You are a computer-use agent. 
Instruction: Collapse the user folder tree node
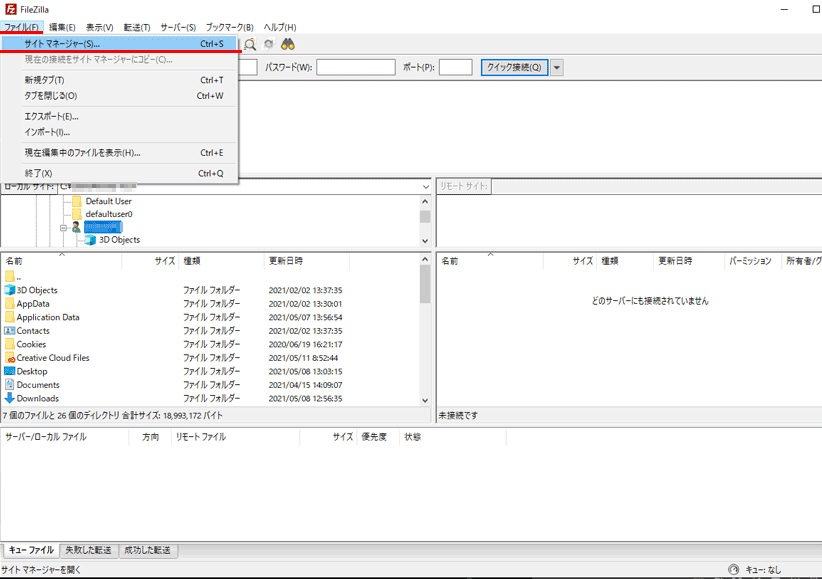tap(63, 228)
